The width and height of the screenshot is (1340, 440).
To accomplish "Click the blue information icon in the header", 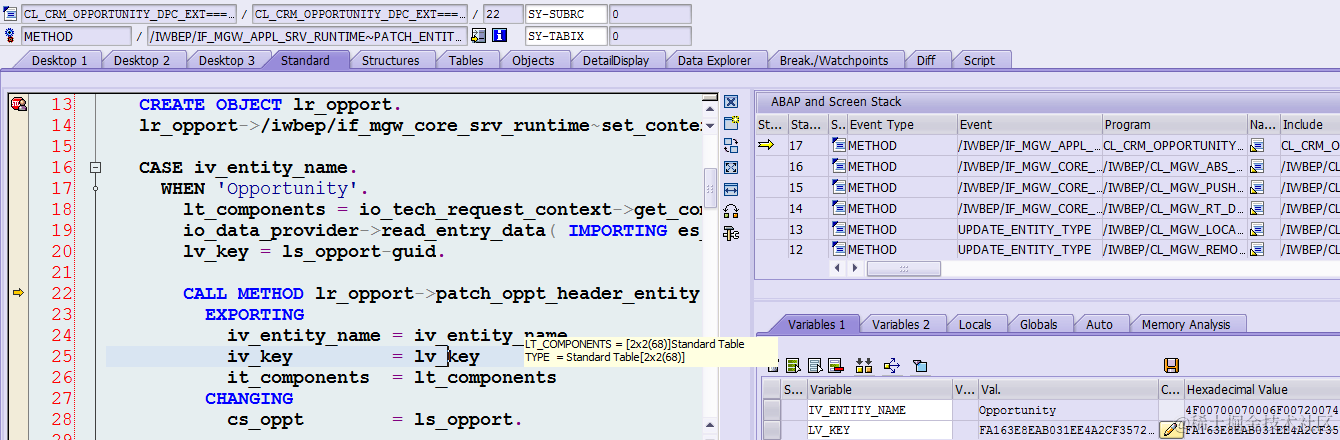I will pyautogui.click(x=500, y=36).
